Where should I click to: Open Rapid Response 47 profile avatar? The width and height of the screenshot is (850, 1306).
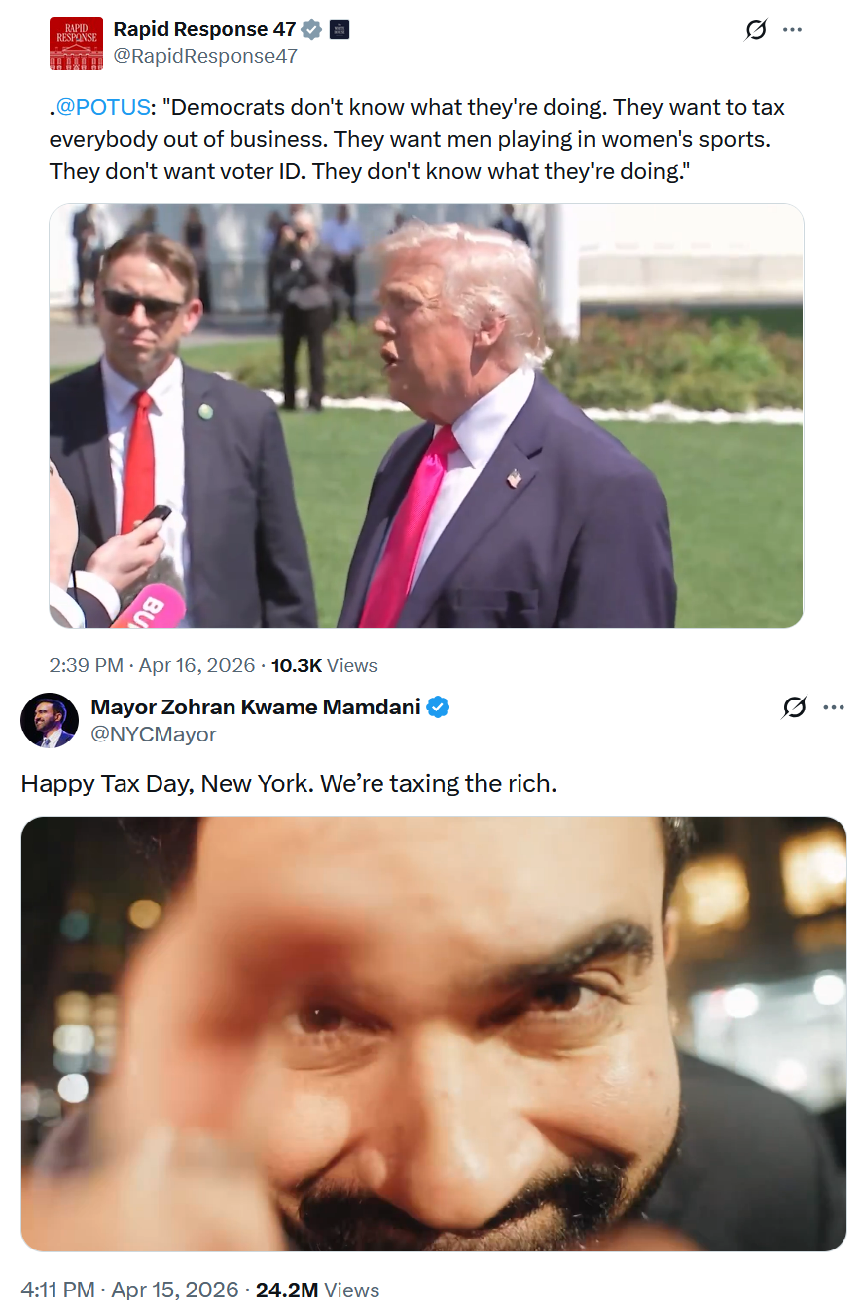(76, 43)
